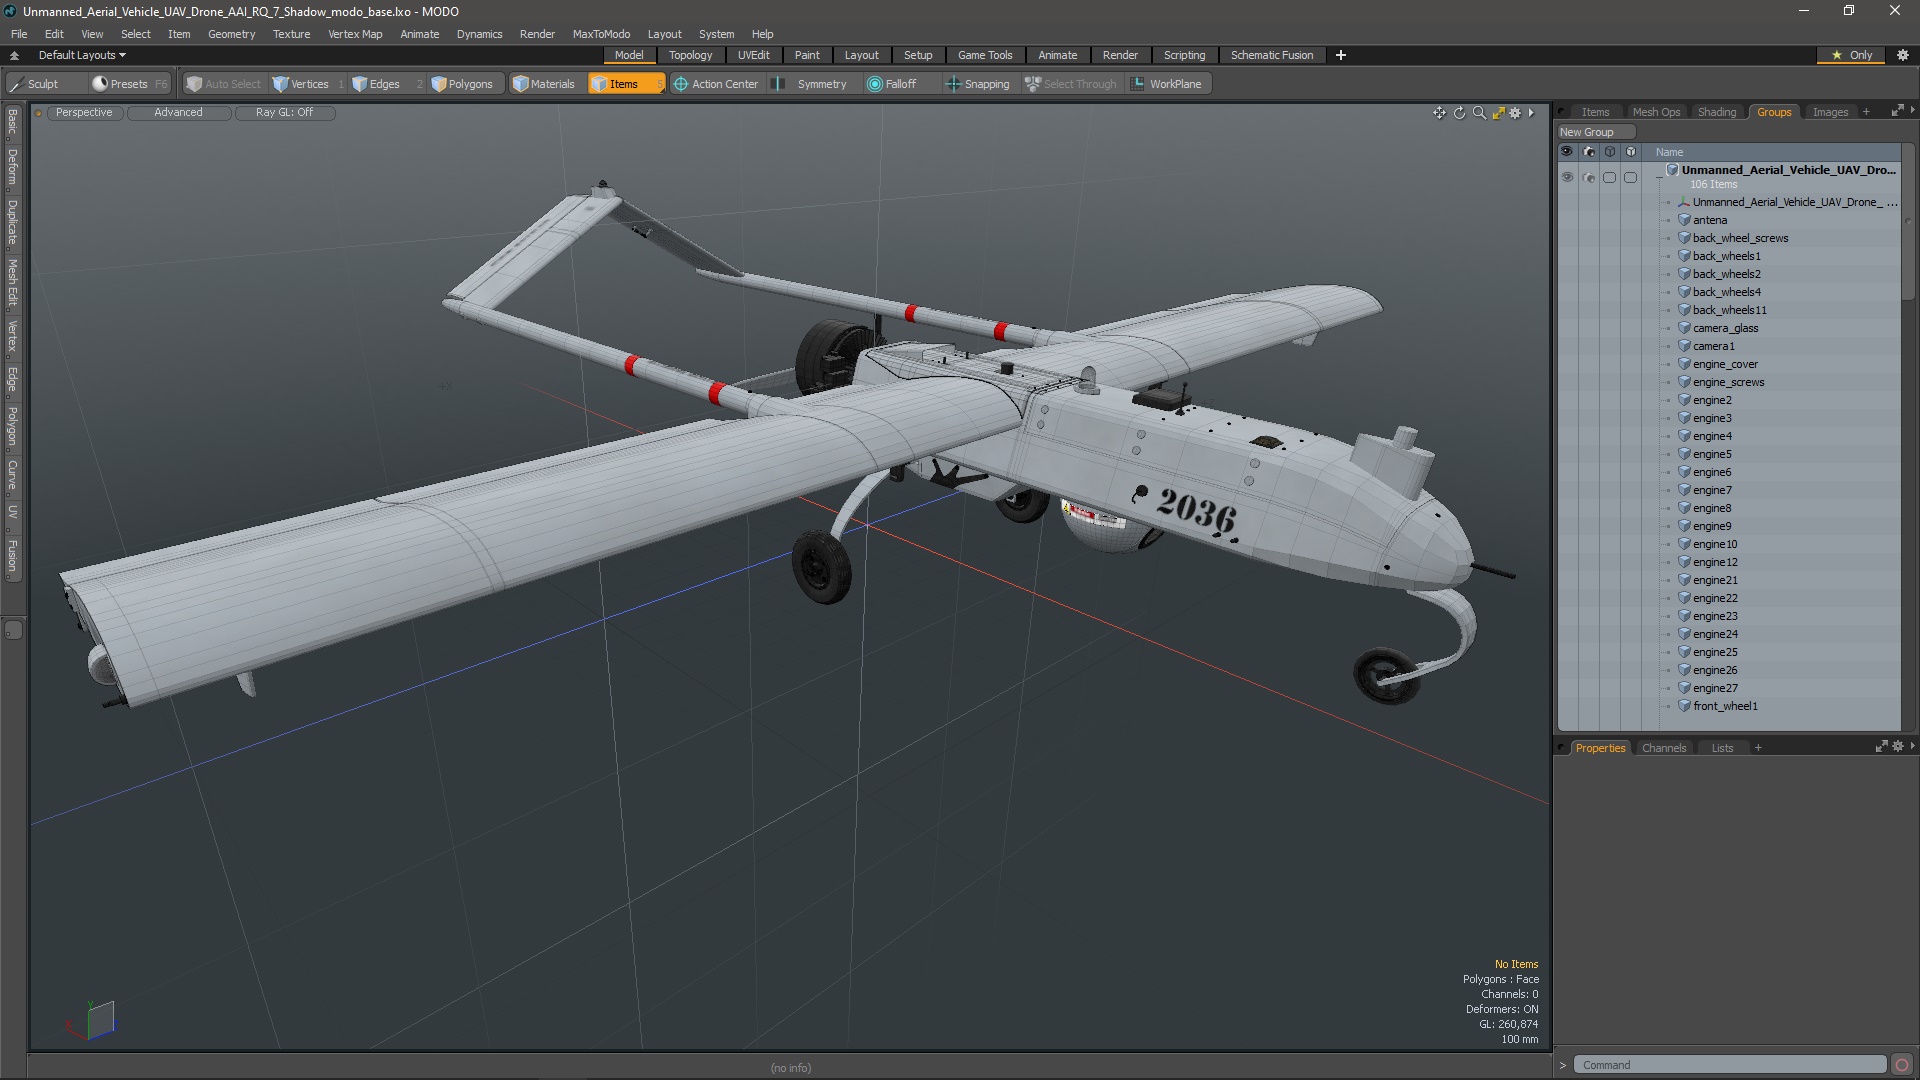Maximize the viewport with expand icon

1498,113
